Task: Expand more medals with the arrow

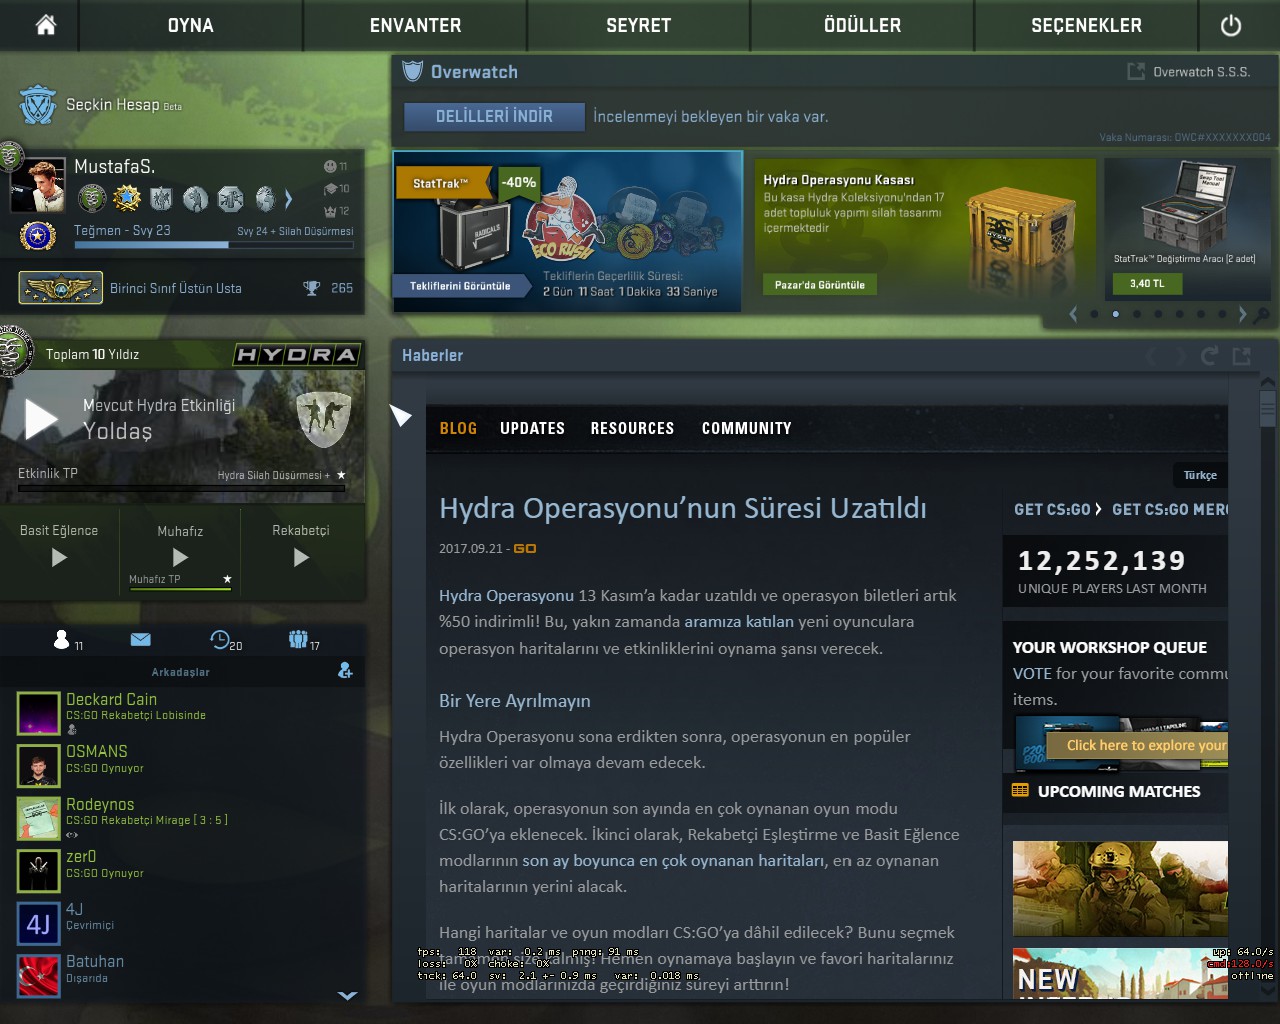Action: coord(289,199)
